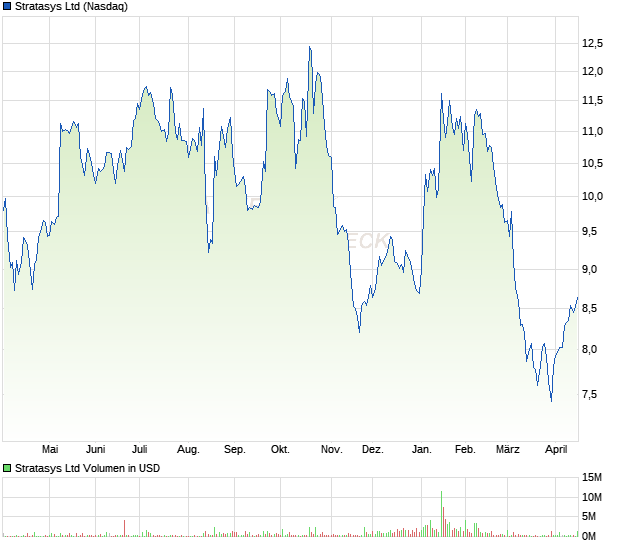Click the 'Jan.' month label

point(422,449)
